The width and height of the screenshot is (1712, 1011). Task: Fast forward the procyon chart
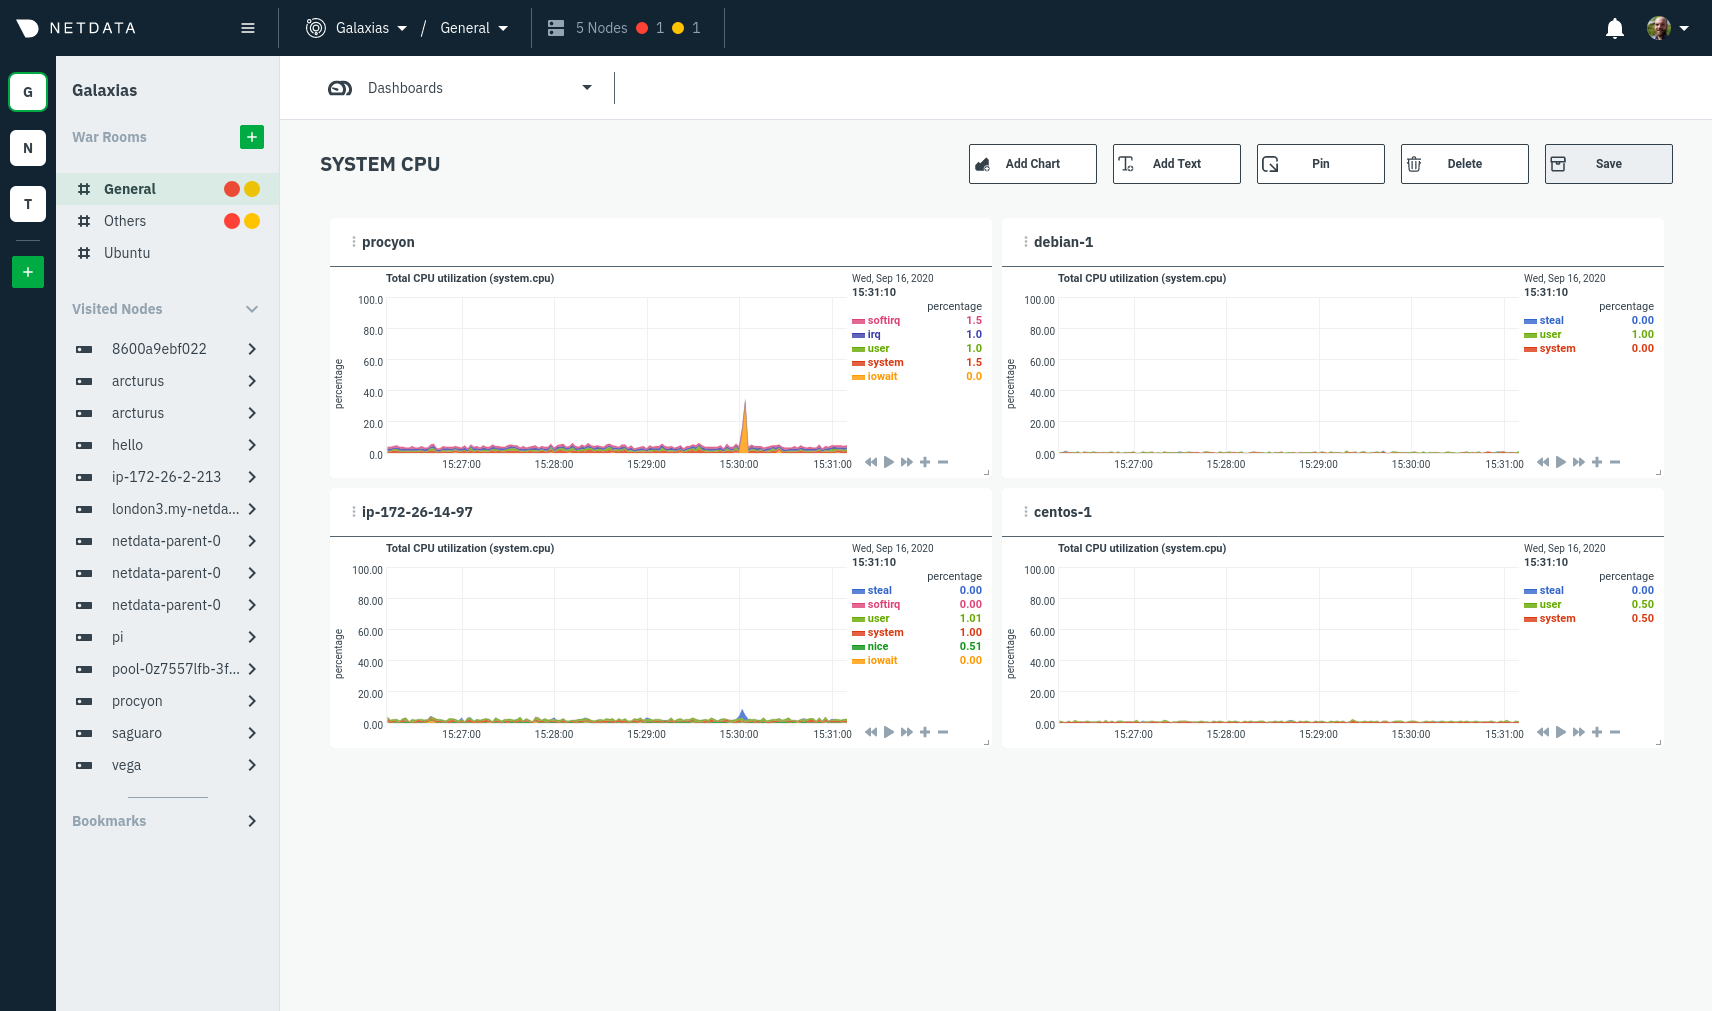[x=907, y=462]
